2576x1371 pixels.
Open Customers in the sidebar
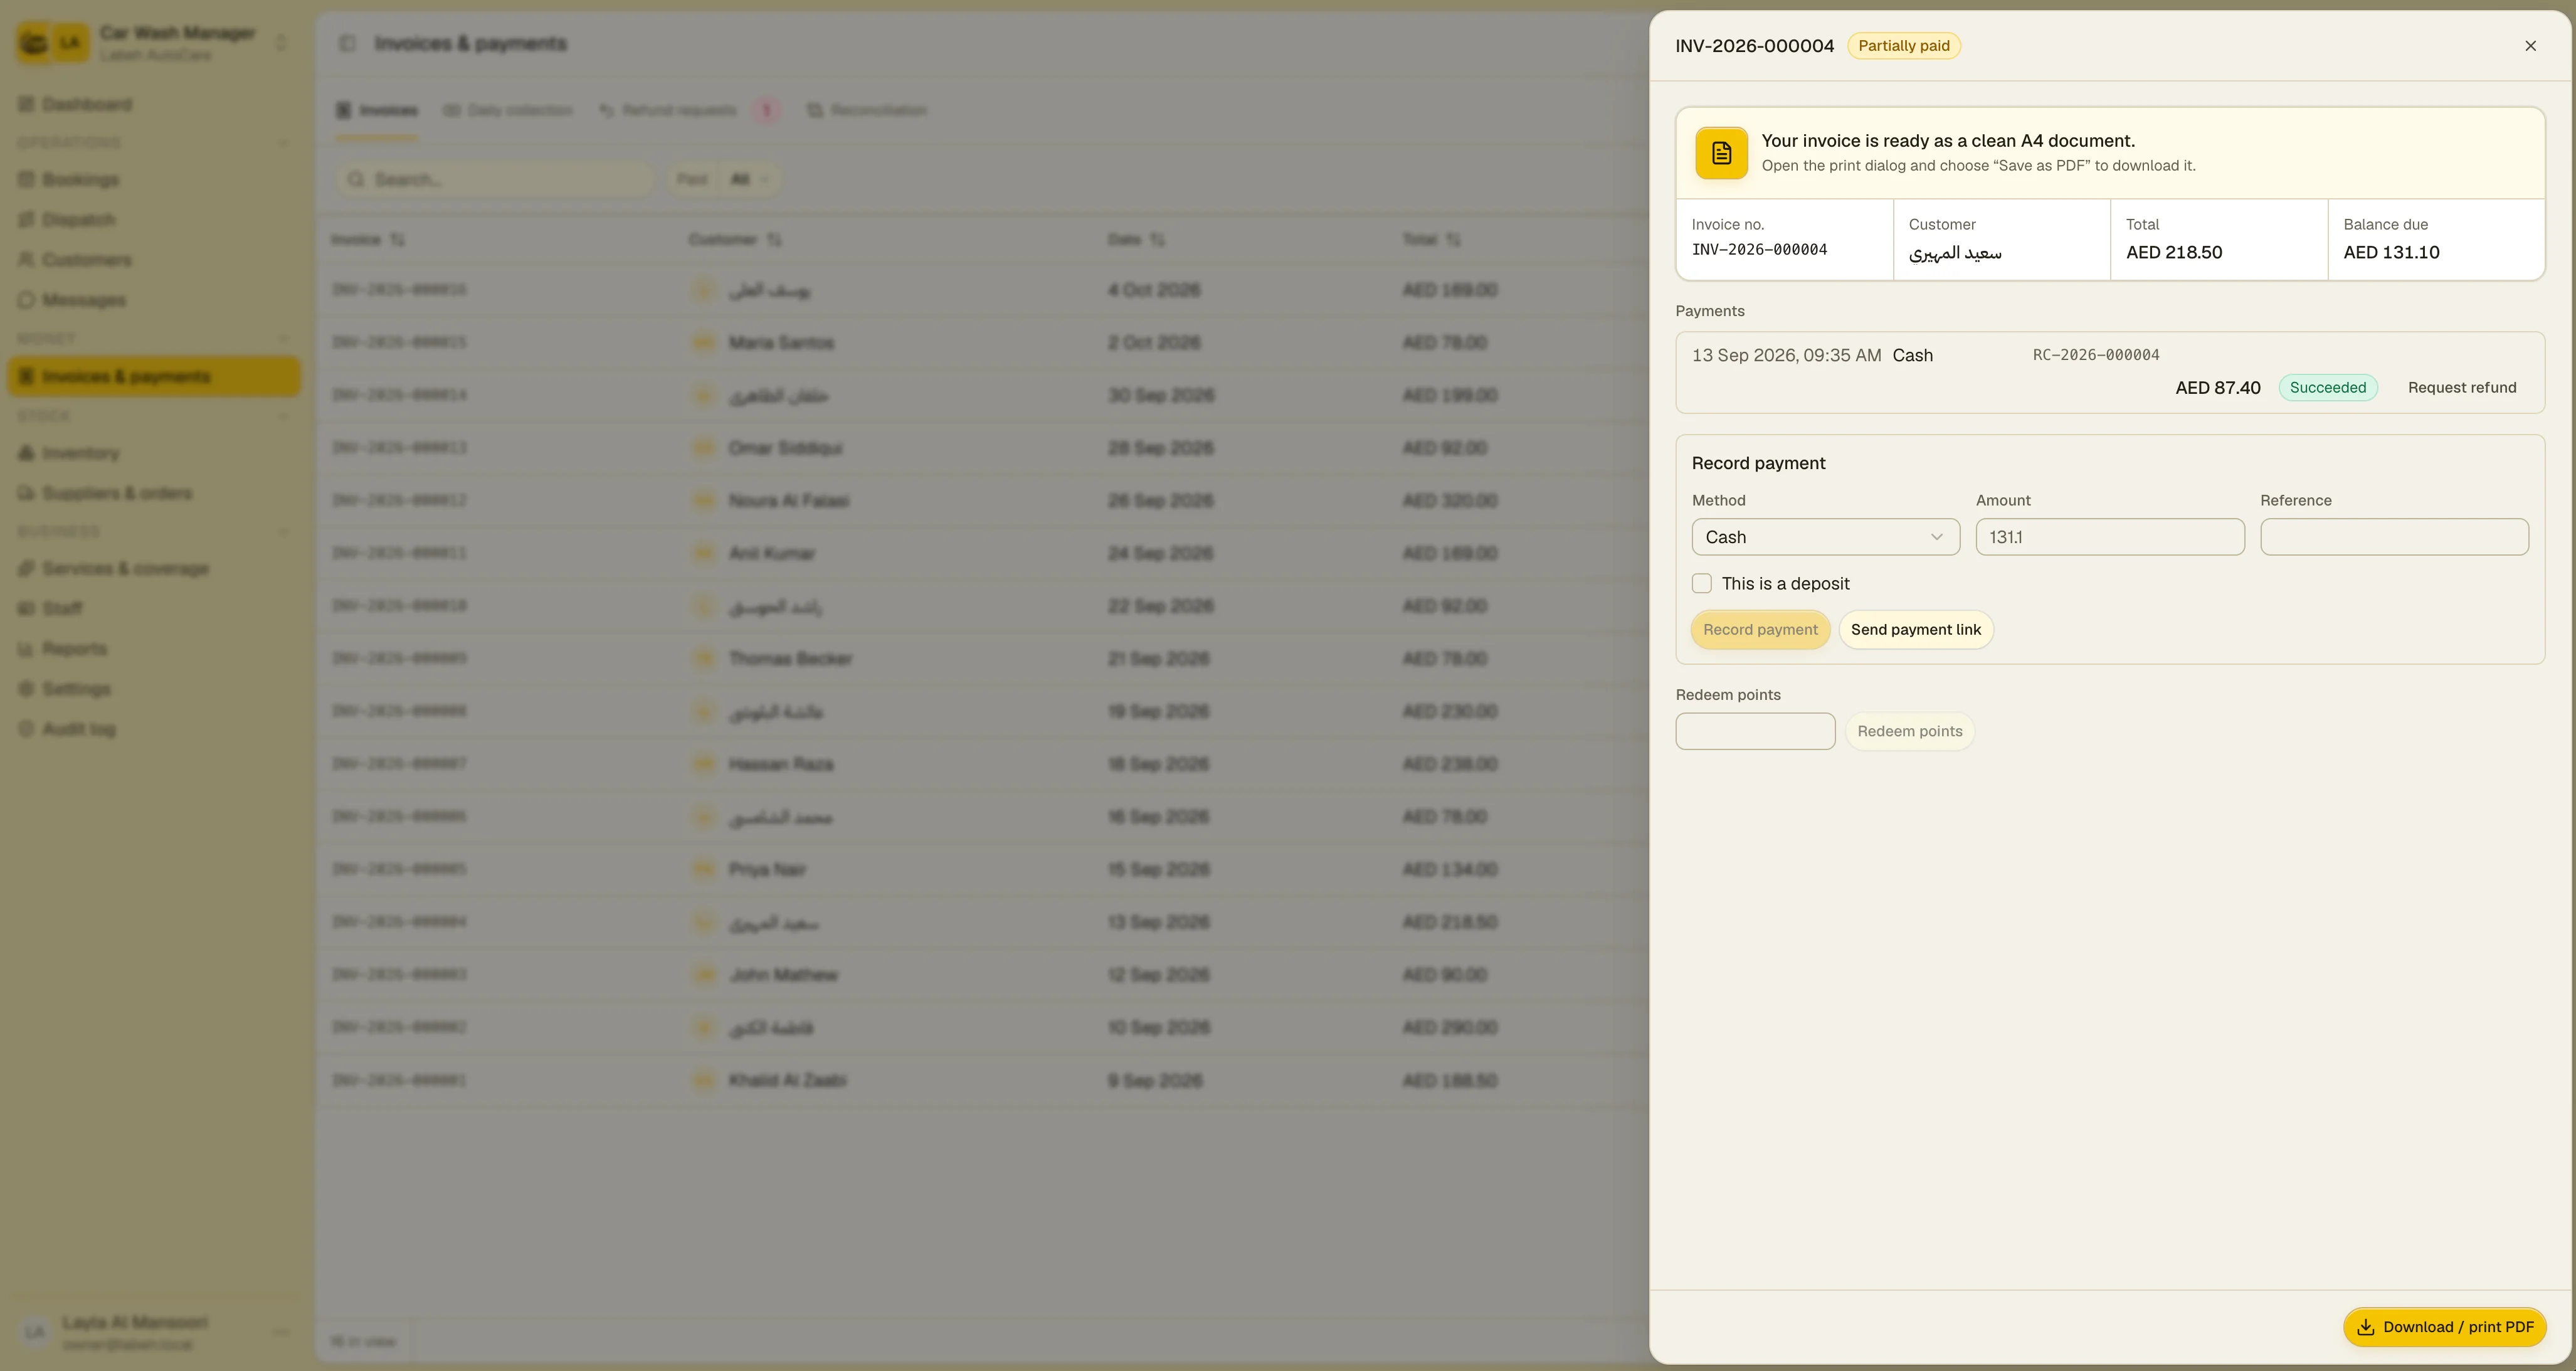click(154, 260)
